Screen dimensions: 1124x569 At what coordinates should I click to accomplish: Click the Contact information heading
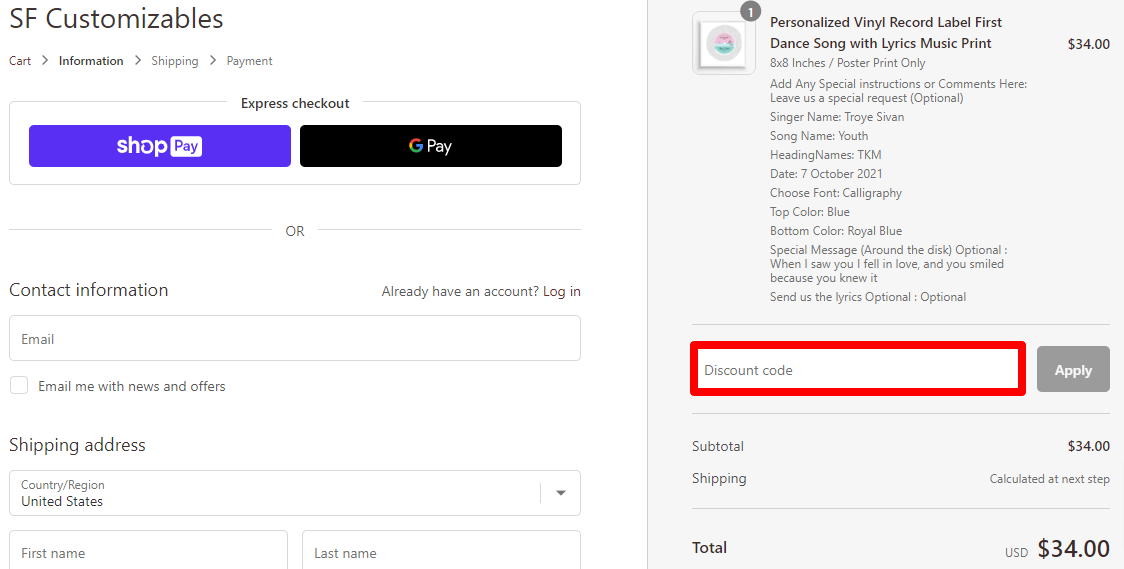click(x=89, y=290)
